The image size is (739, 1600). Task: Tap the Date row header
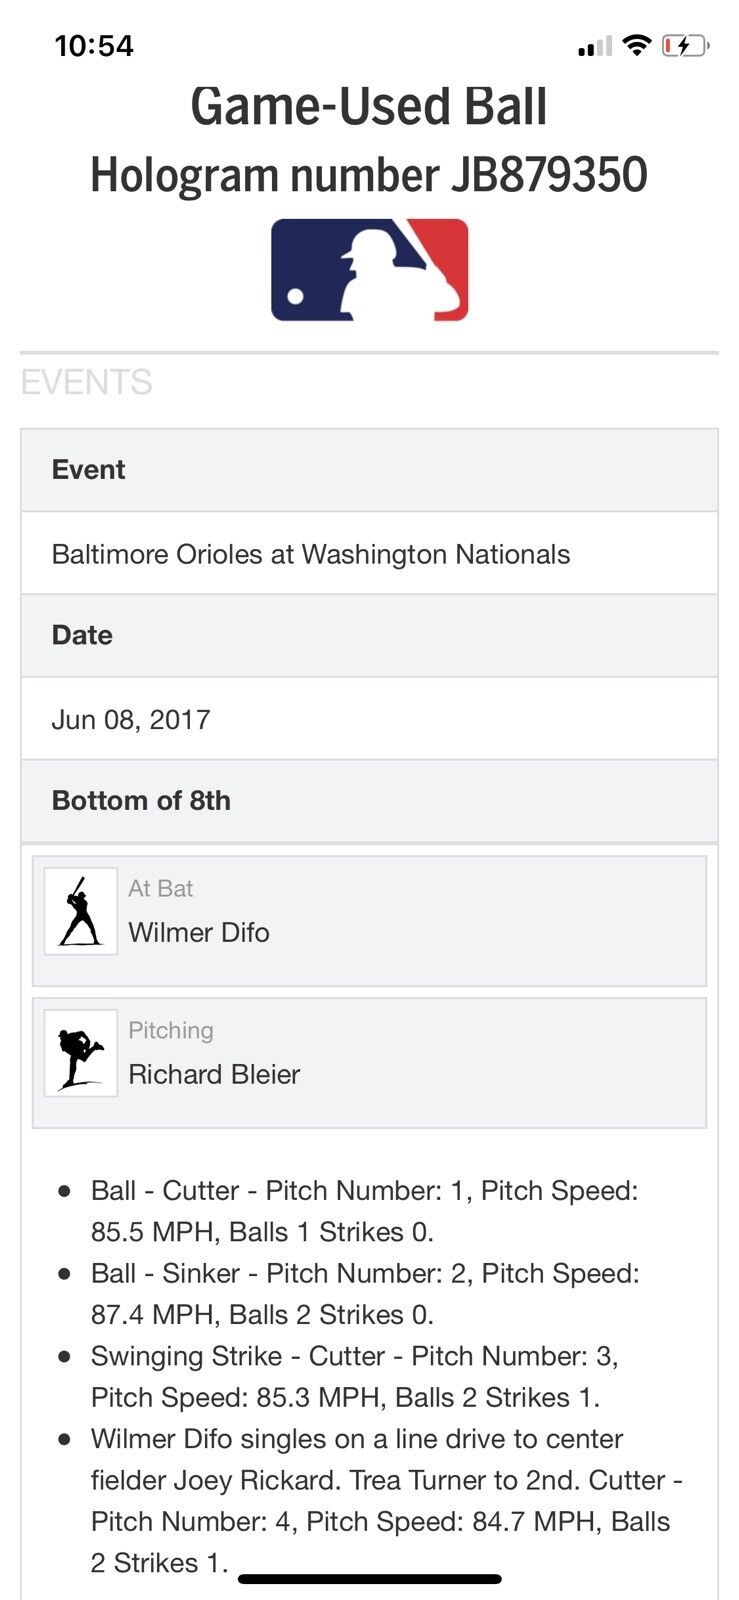point(82,635)
